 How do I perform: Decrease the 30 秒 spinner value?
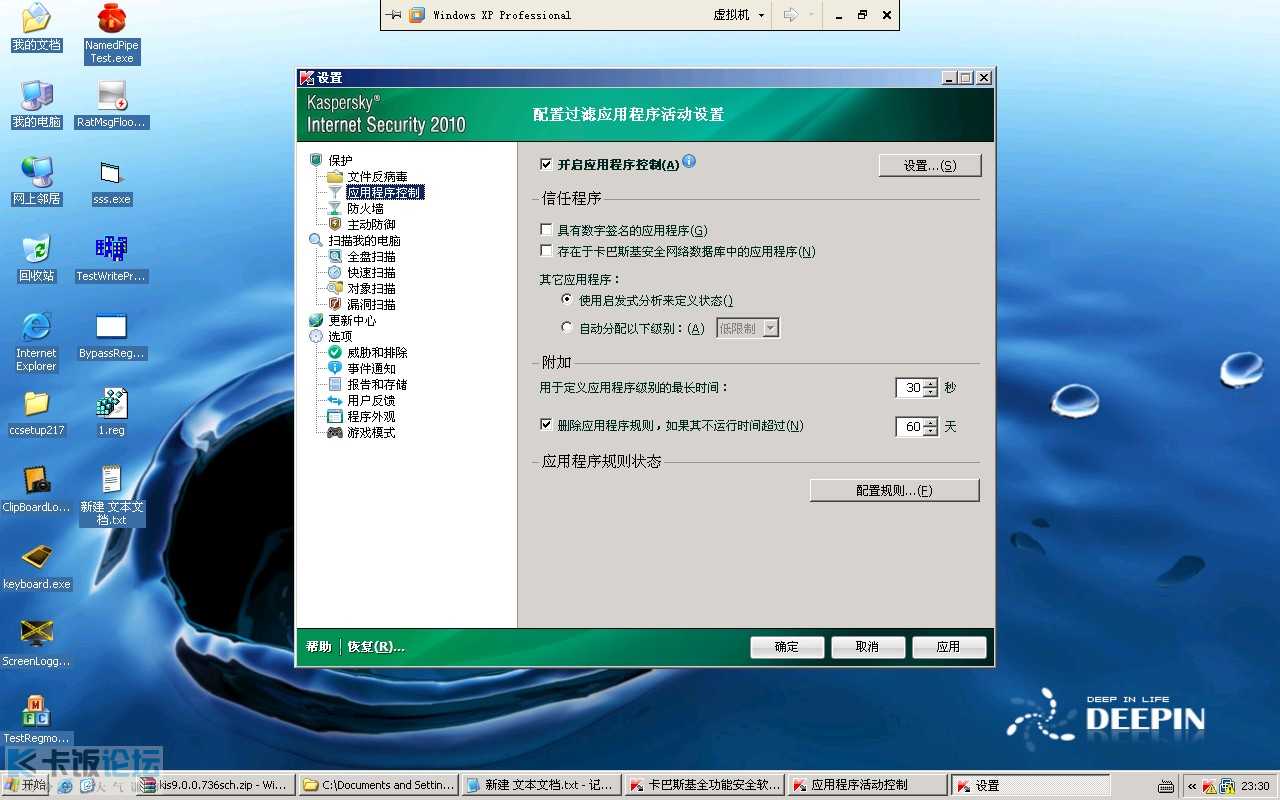click(x=931, y=392)
